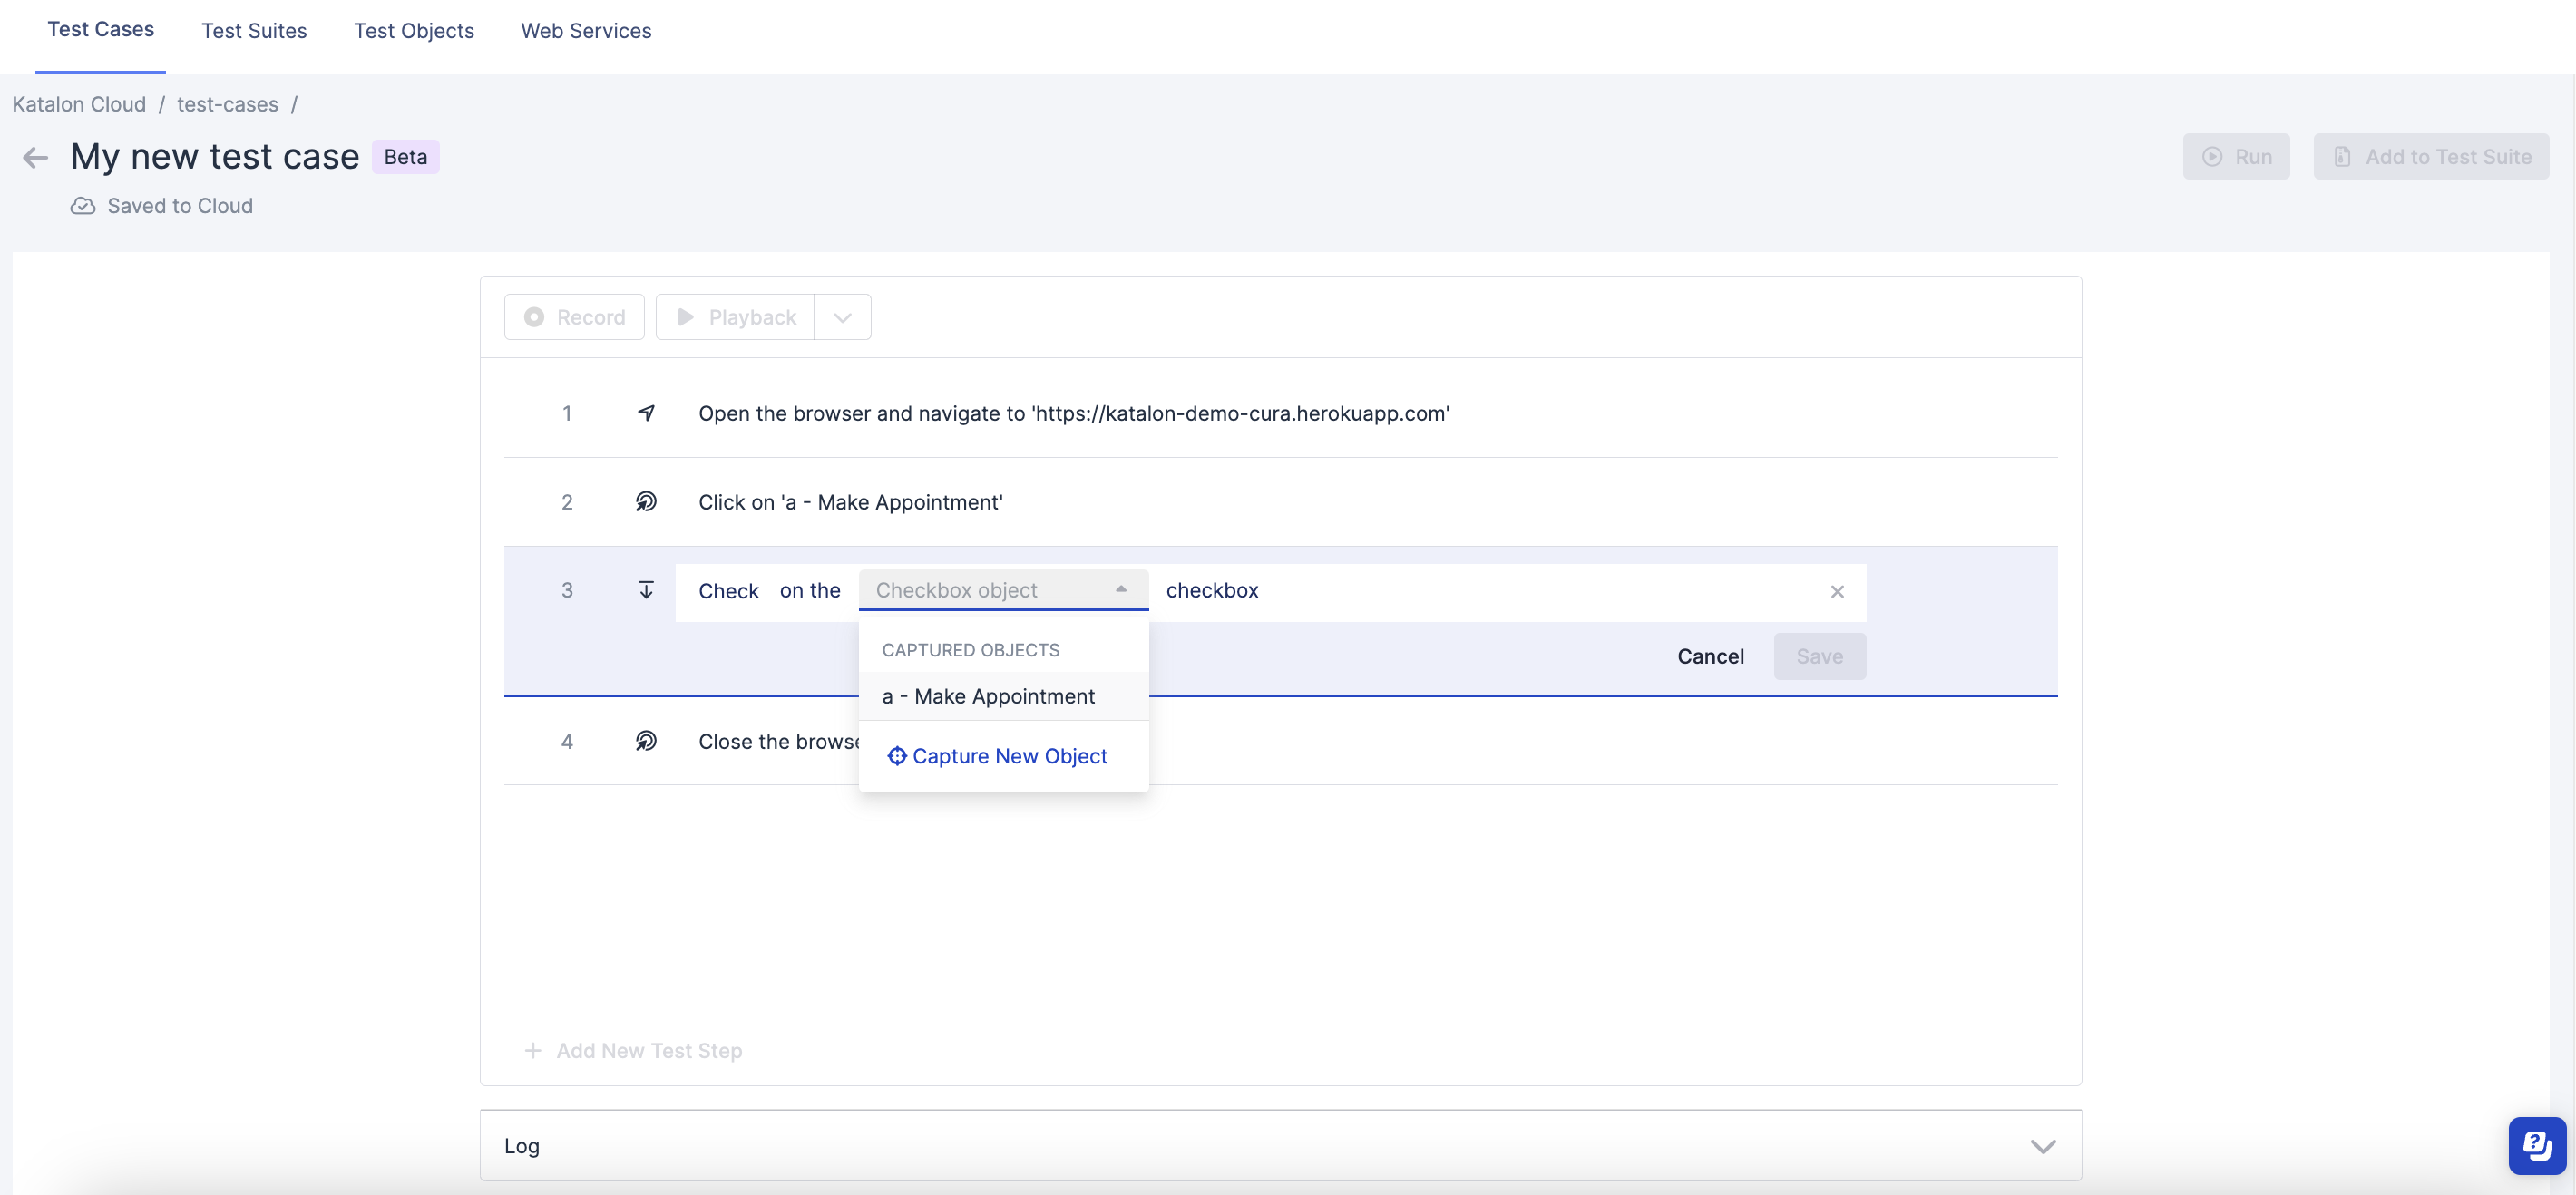Click the click-action icon on step 2

tap(646, 502)
